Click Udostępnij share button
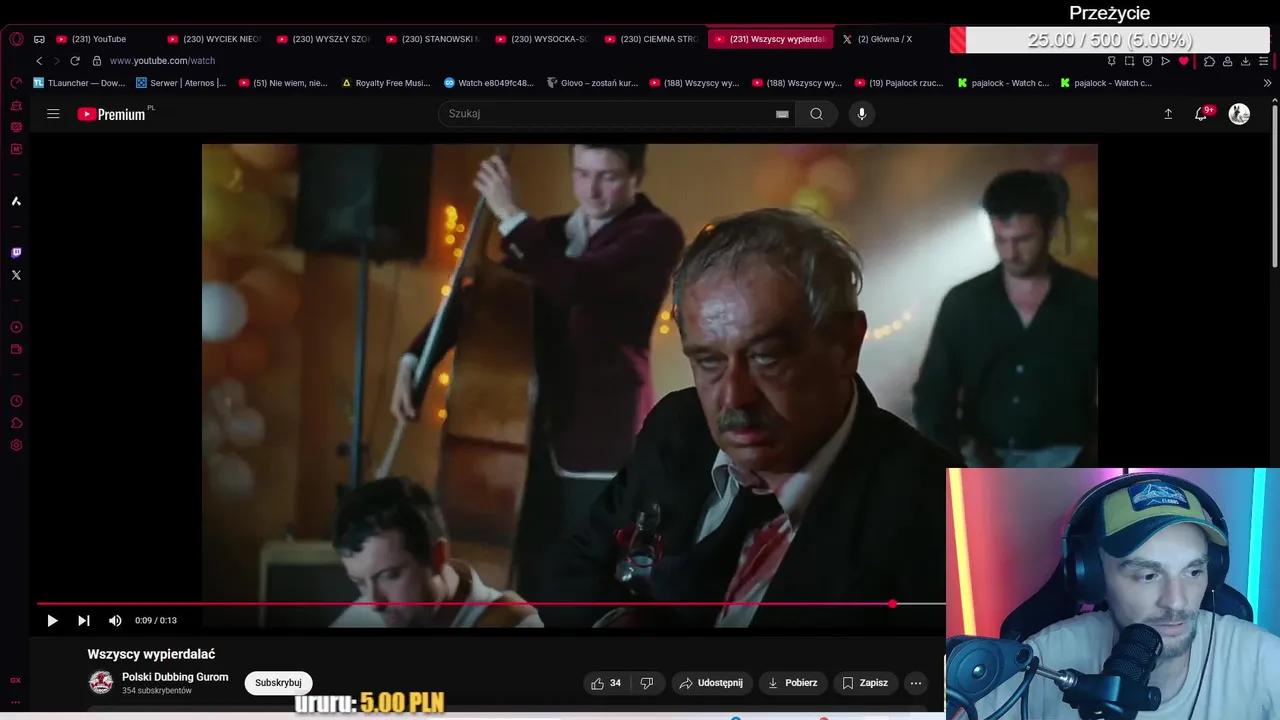 click(712, 683)
